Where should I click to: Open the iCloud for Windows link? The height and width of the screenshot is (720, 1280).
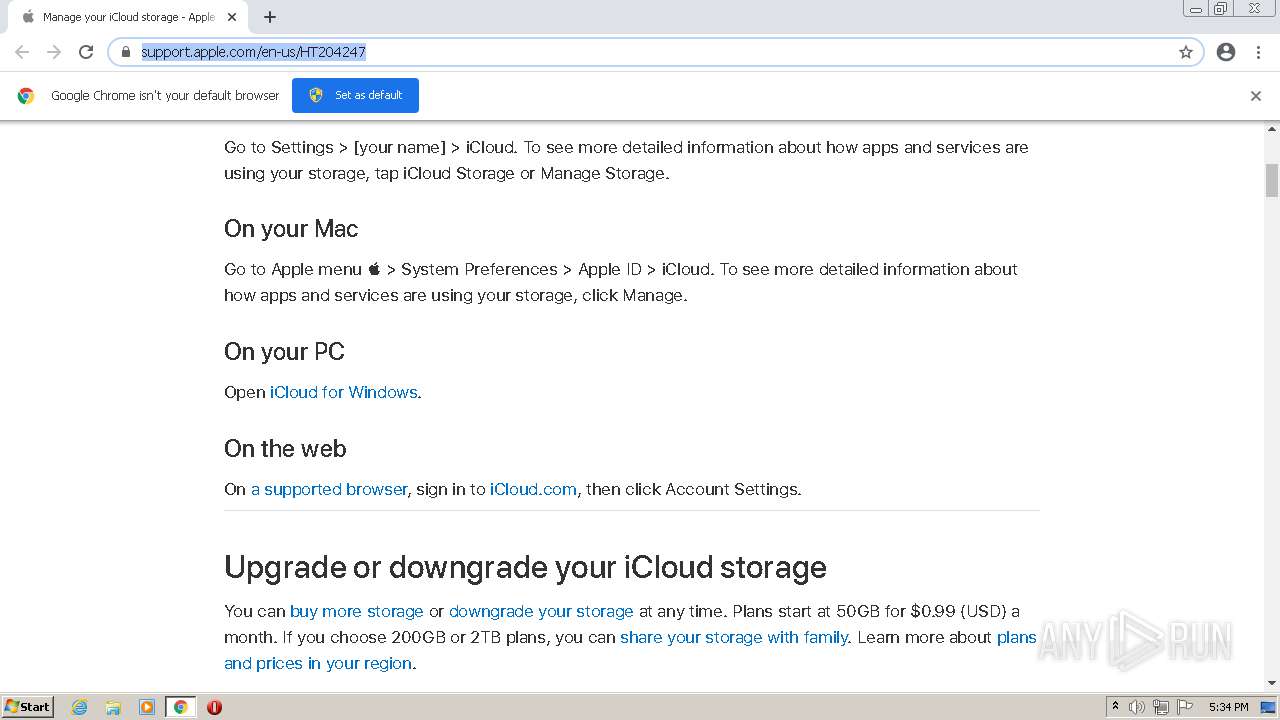343,392
